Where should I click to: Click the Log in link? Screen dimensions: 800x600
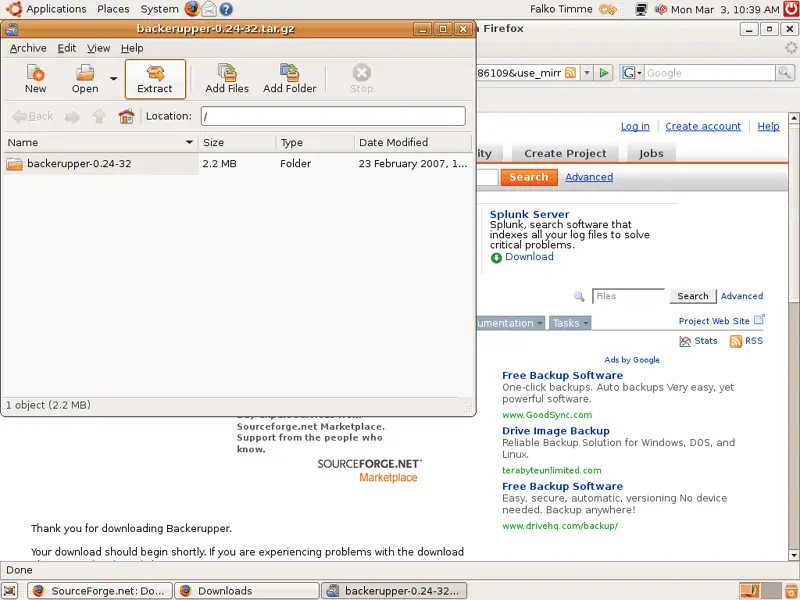click(635, 127)
